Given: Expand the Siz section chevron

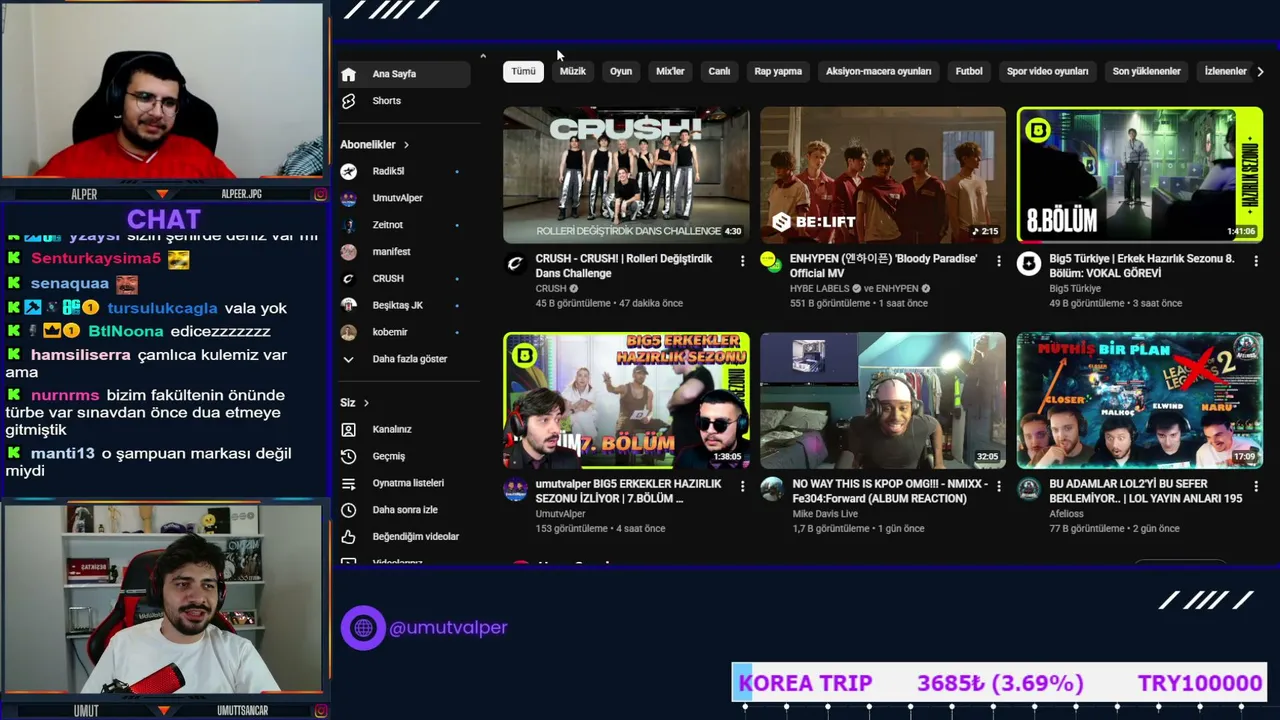Looking at the screenshot, I should (366, 403).
